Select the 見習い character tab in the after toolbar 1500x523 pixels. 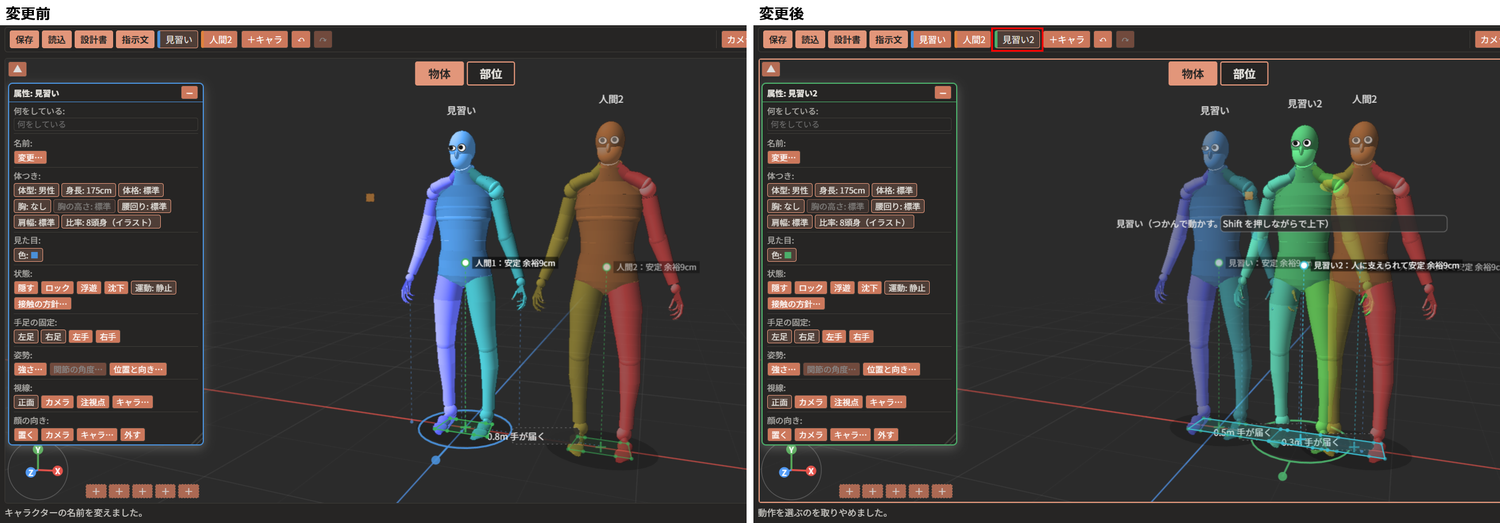pos(930,40)
